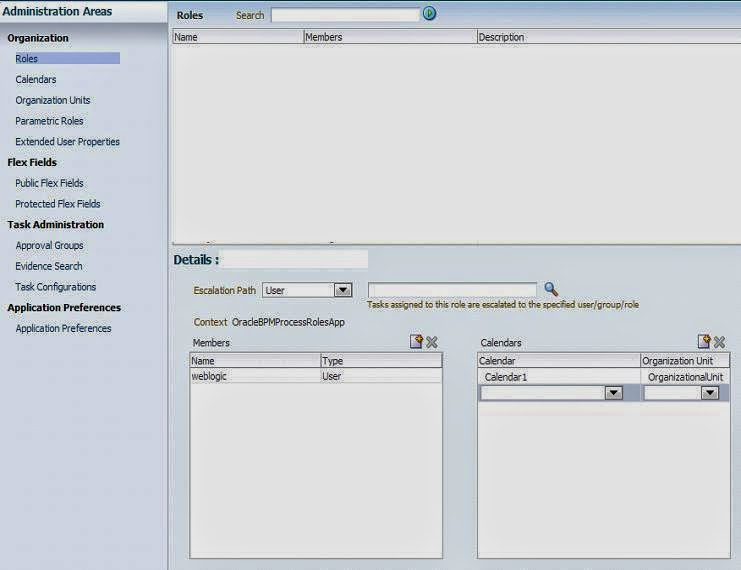The width and height of the screenshot is (741, 570).
Task: Open Protected Flex Fields
Action: tap(58, 204)
